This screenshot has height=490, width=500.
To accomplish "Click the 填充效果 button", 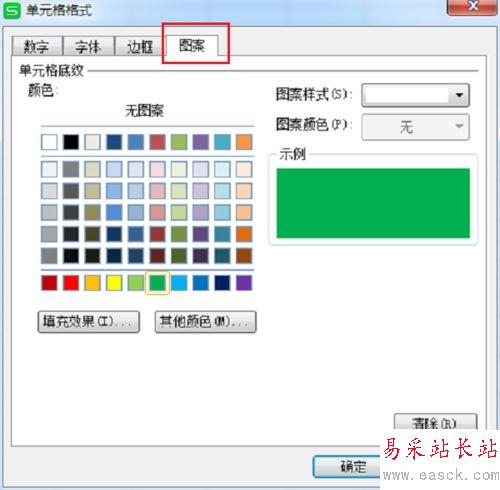I will click(89, 322).
